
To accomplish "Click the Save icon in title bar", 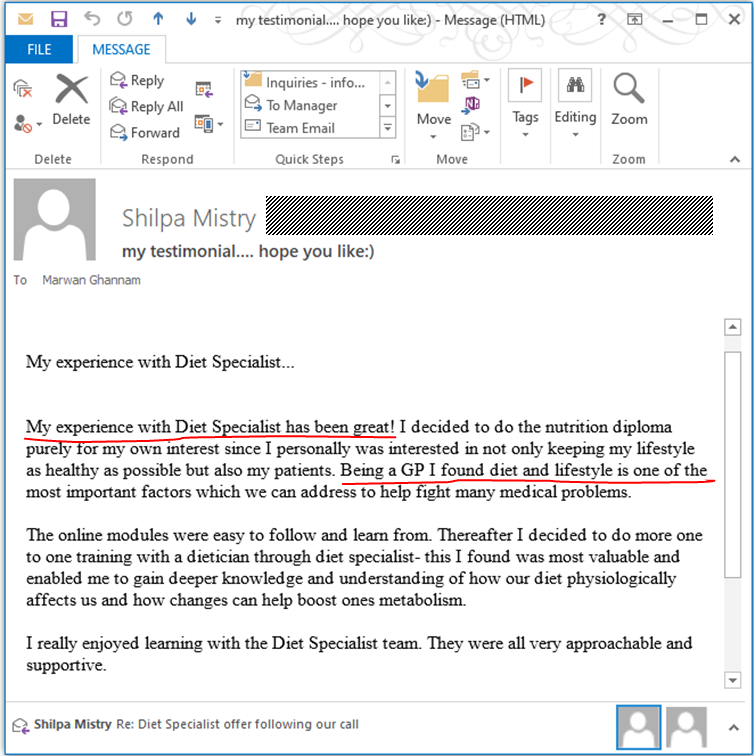I will pyautogui.click(x=59, y=19).
